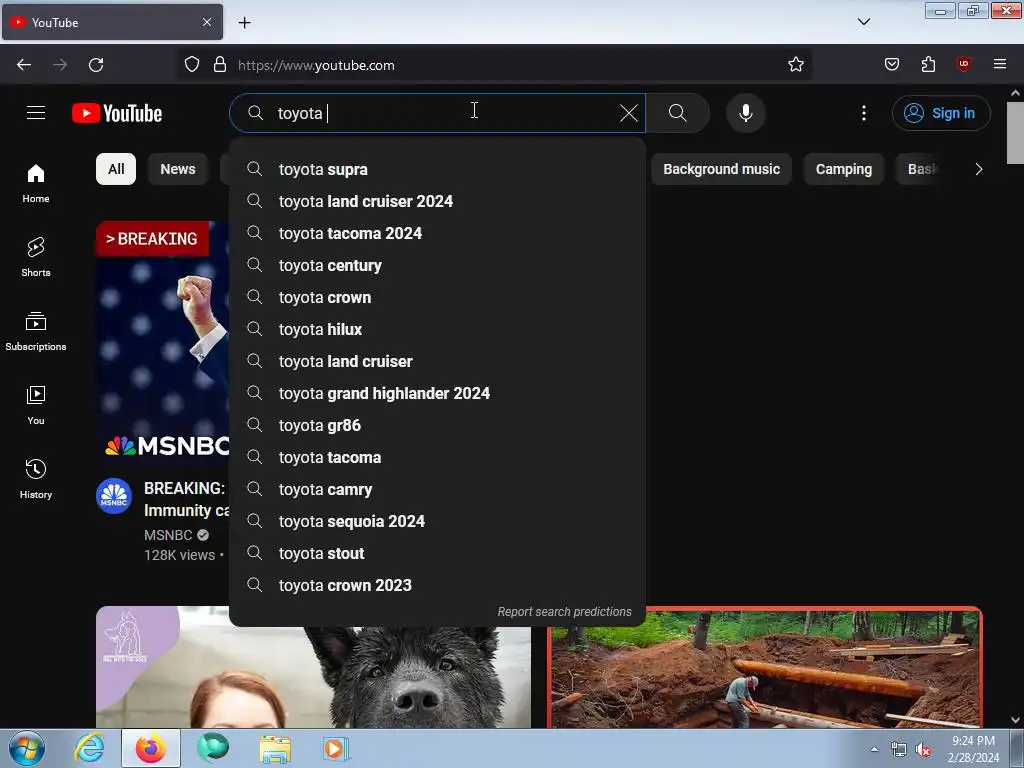Open History in the sidebar
Image resolution: width=1024 pixels, height=768 pixels.
tap(36, 479)
